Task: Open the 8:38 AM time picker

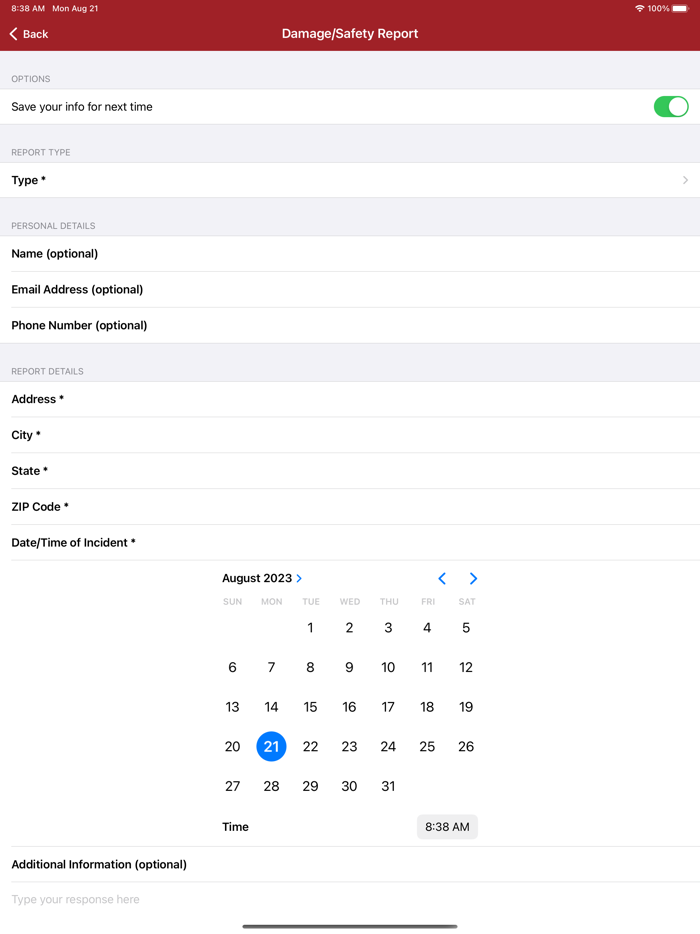Action: click(447, 827)
